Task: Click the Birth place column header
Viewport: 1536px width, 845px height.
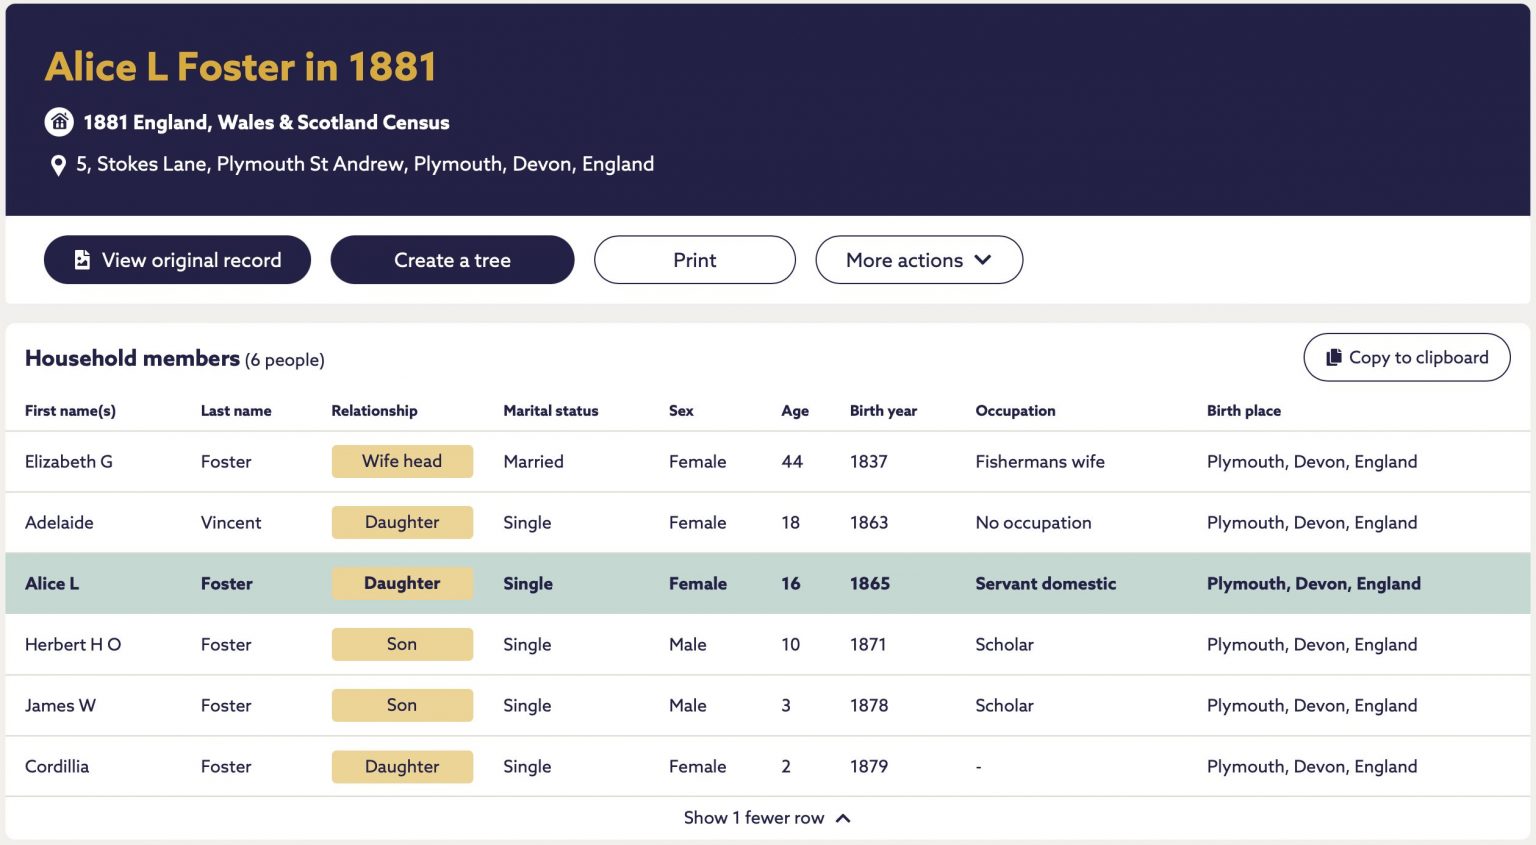Action: coord(1243,411)
